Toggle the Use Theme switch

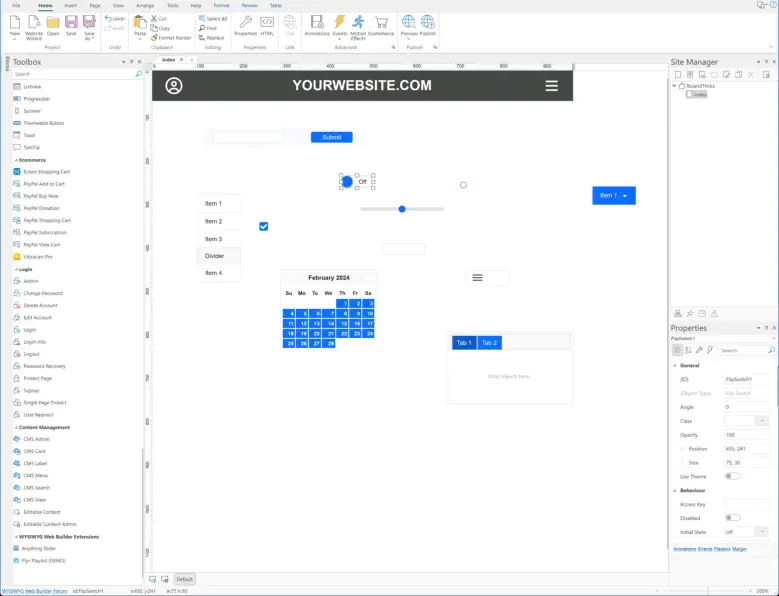coord(733,477)
